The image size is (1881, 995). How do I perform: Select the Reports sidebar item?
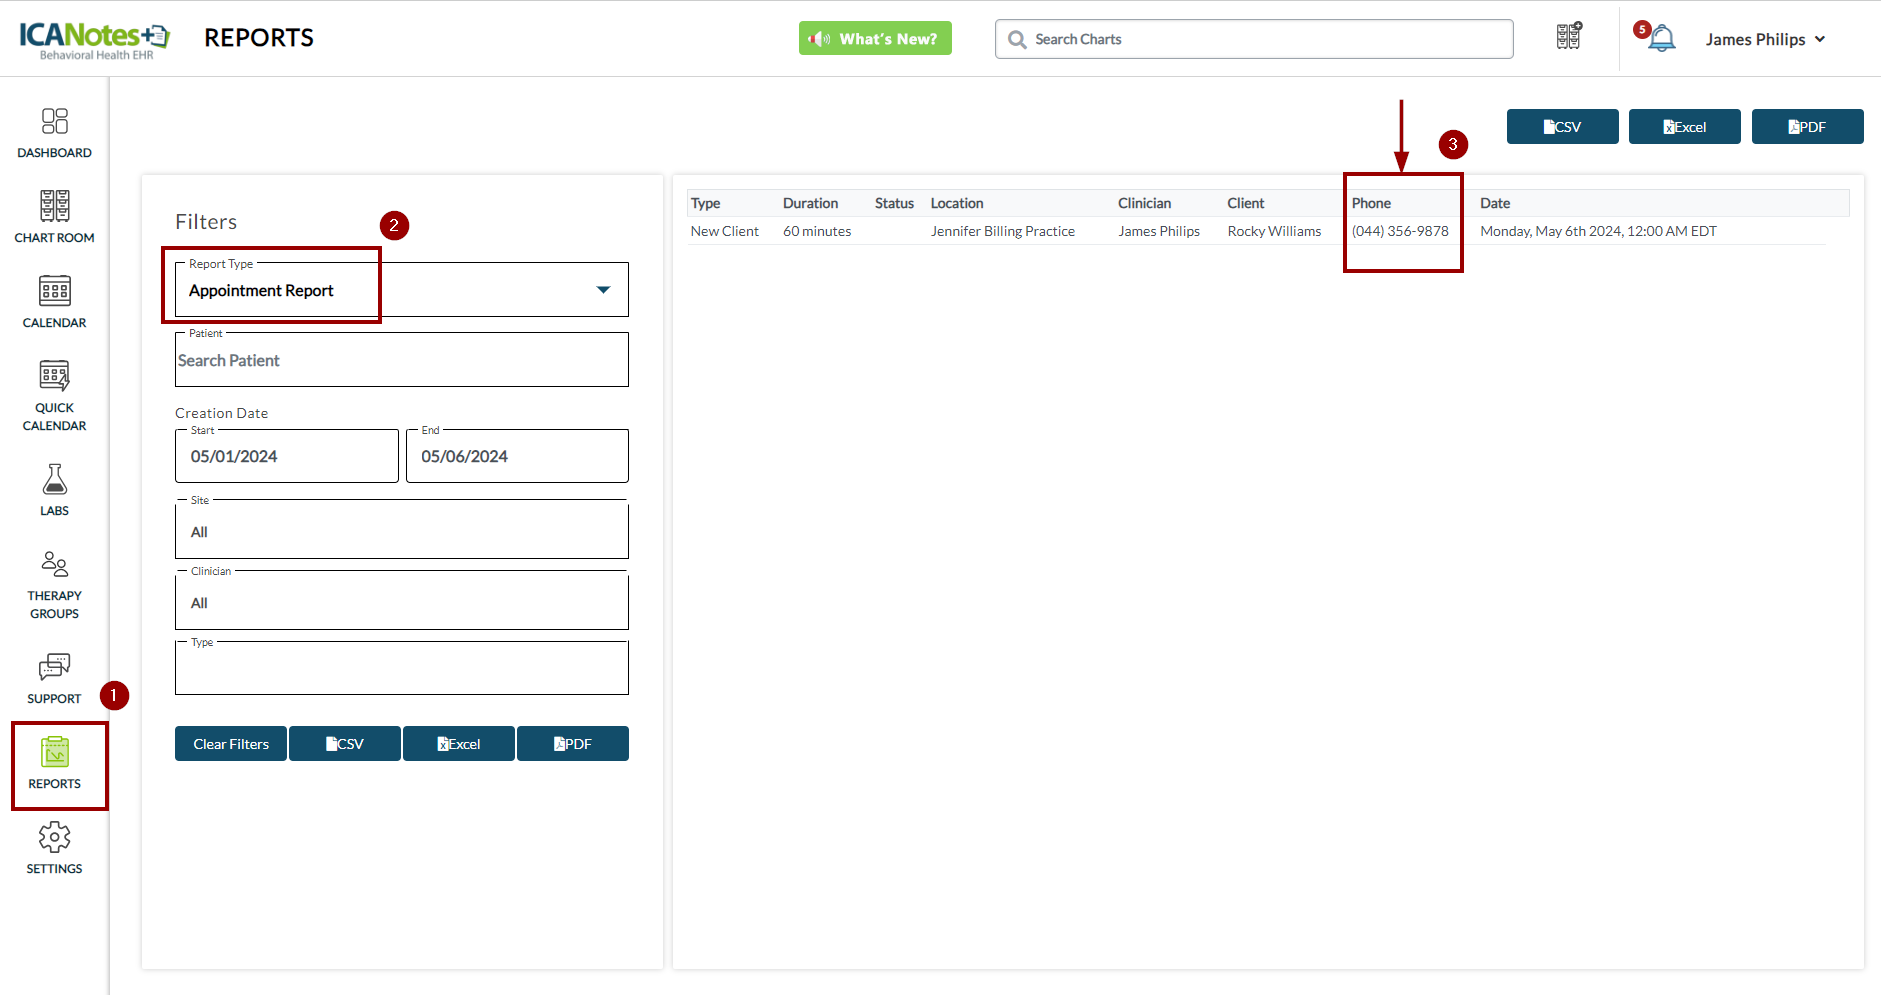click(x=55, y=764)
